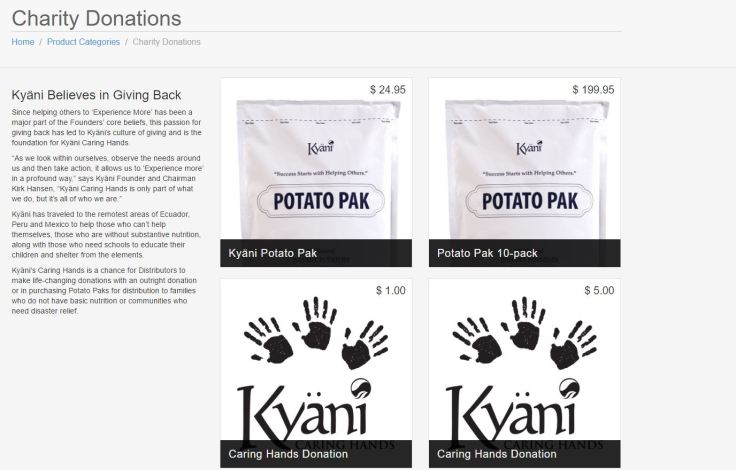Go to the Product Categories breadcrumb

83,42
